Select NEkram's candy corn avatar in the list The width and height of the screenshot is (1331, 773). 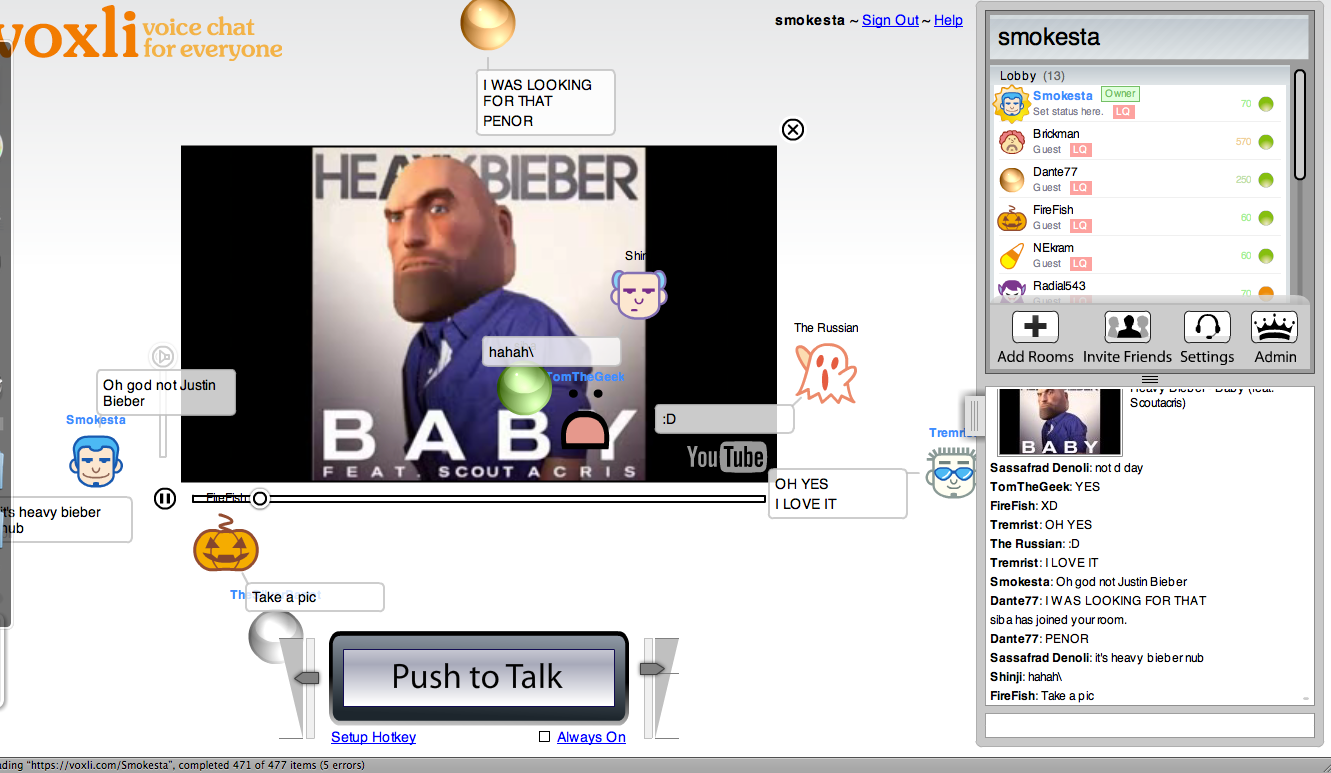[x=1012, y=256]
